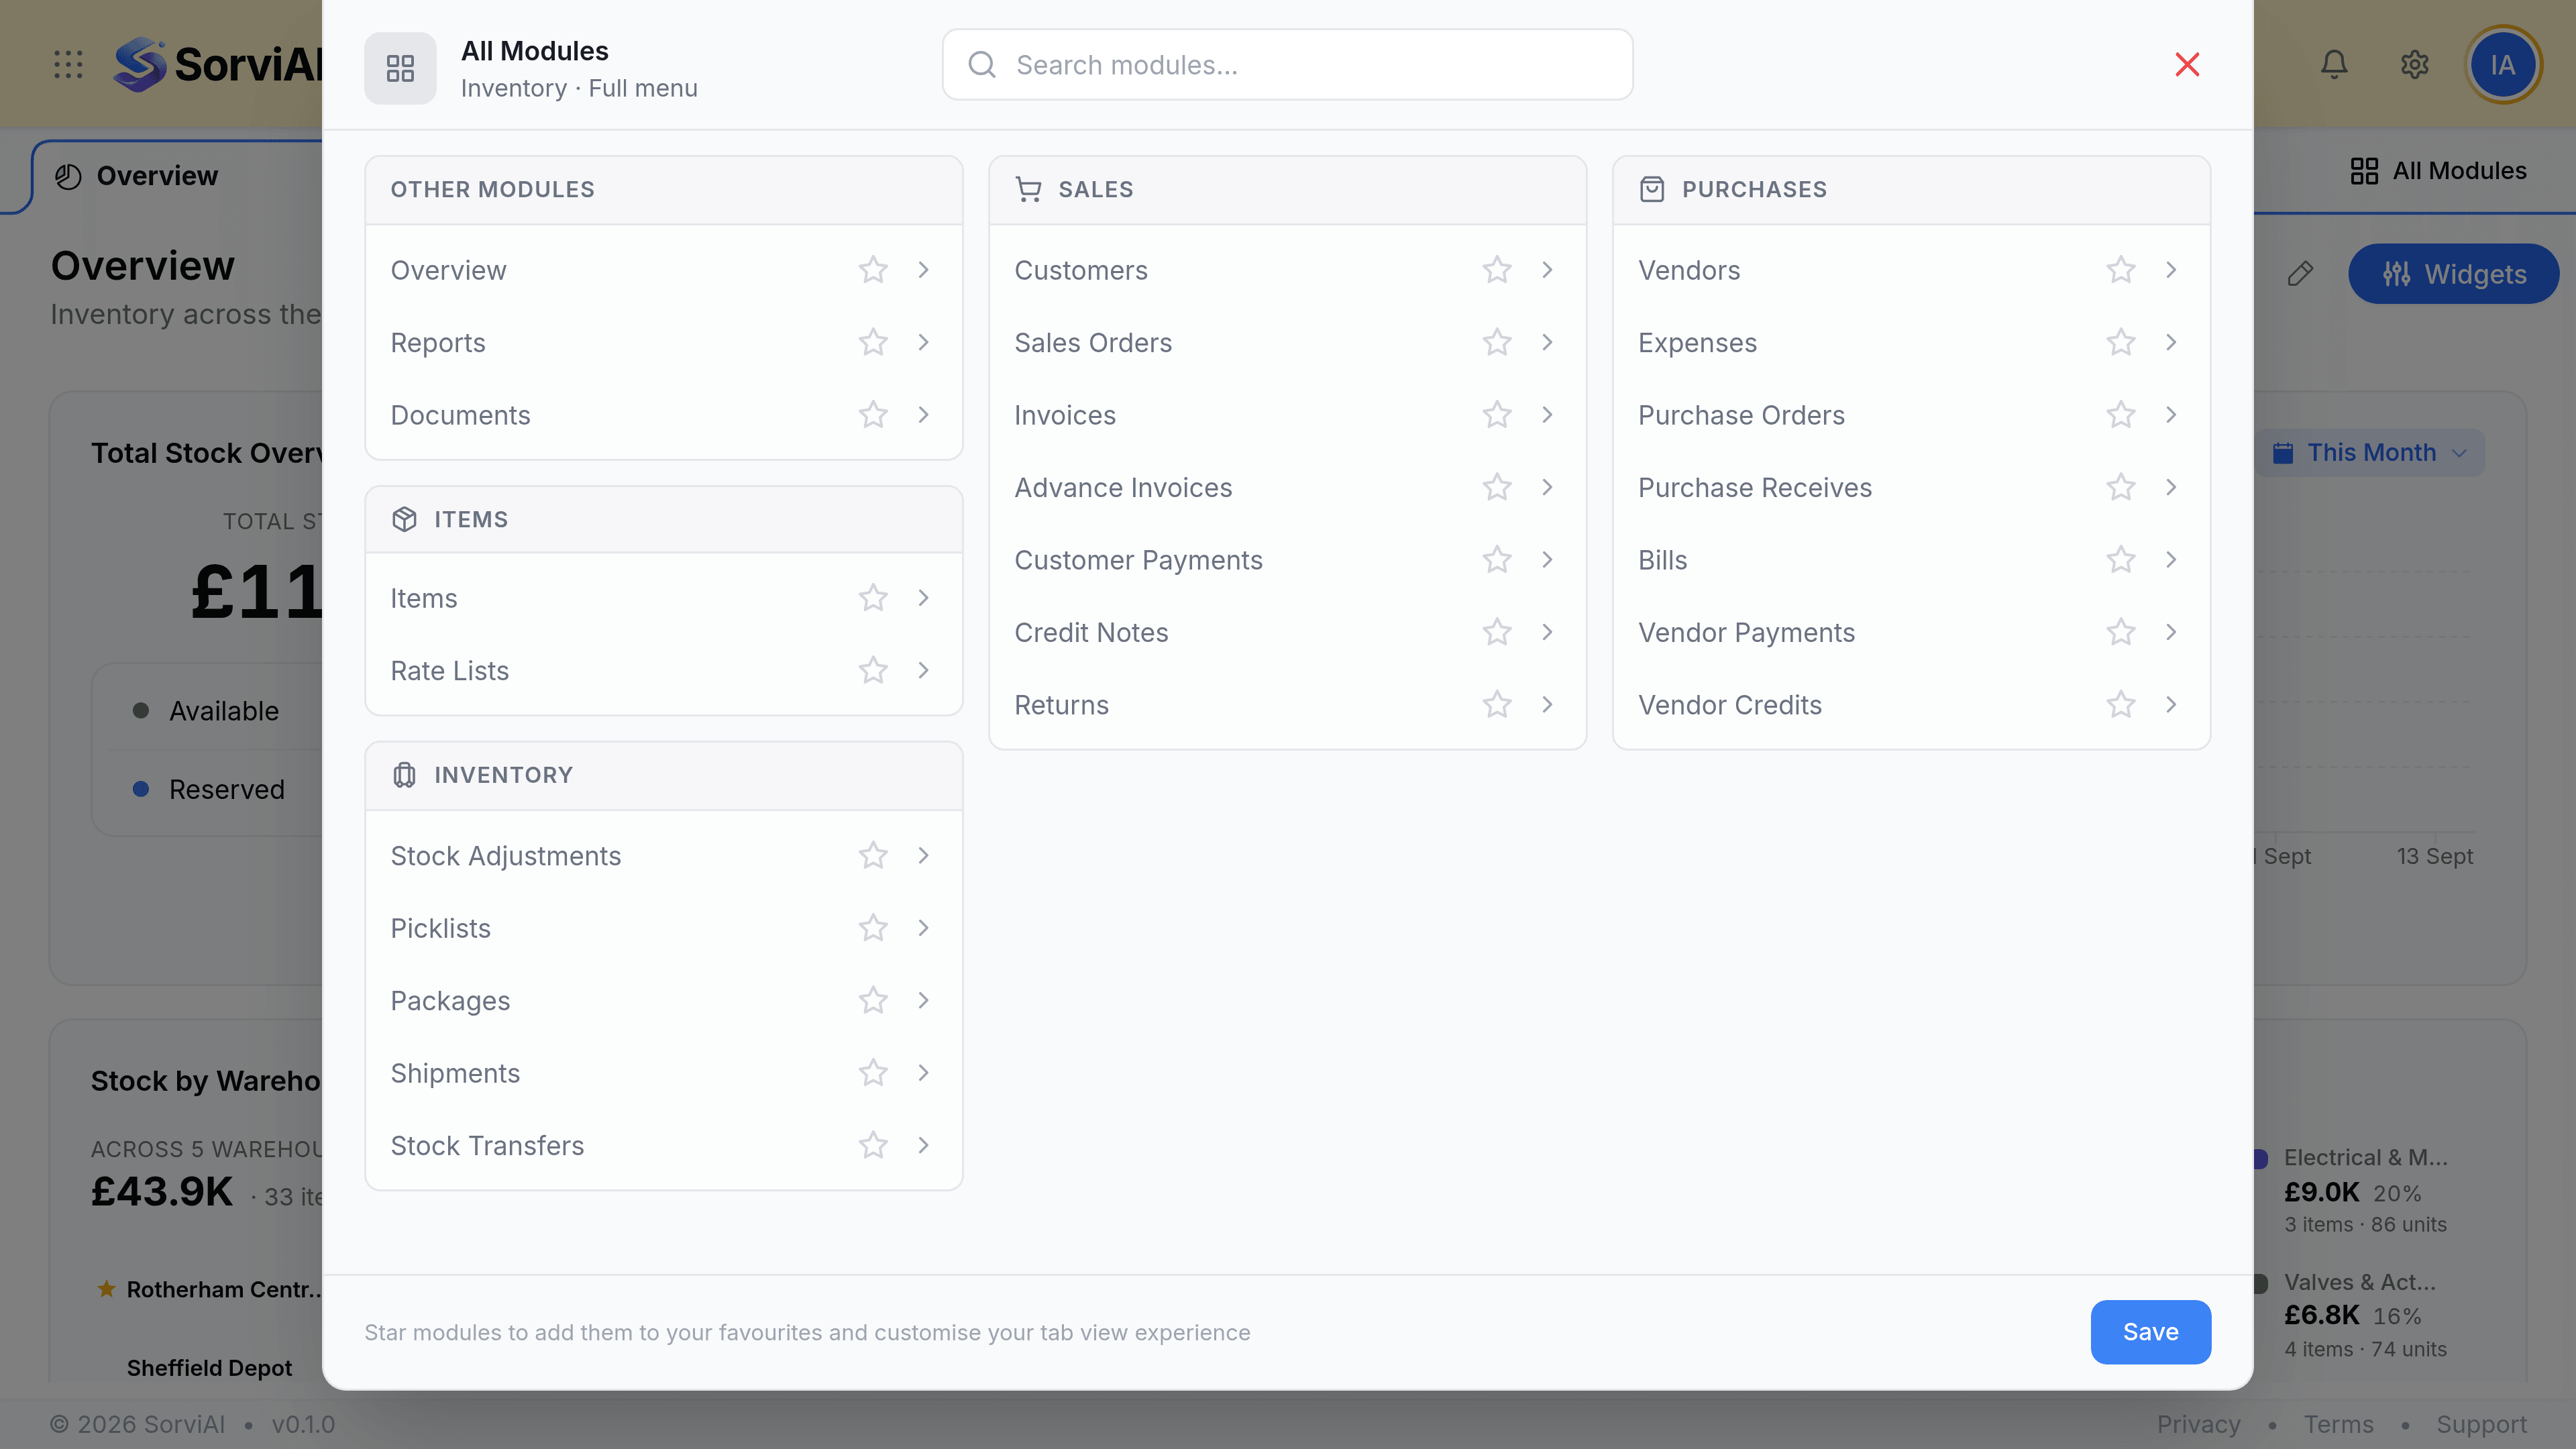
Task: Toggle star for Packages
Action: [x=873, y=1001]
